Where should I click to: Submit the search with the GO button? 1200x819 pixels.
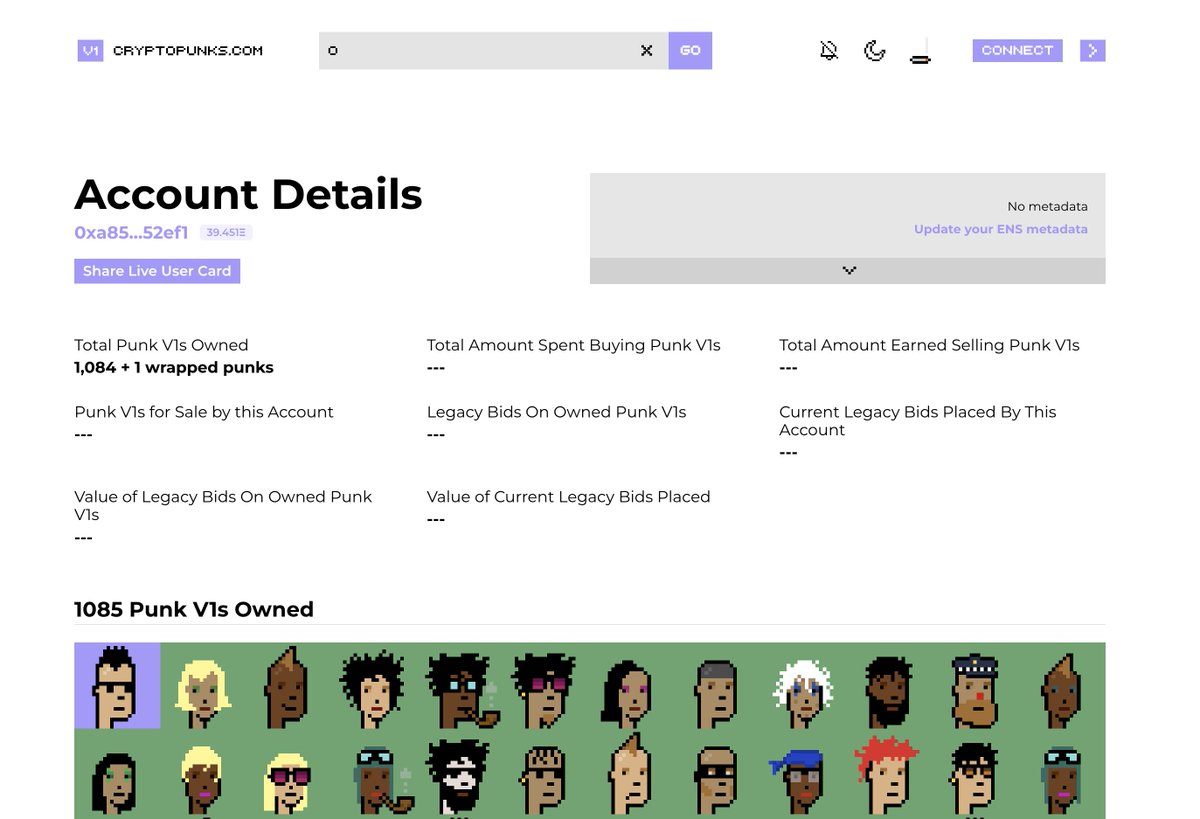(690, 51)
